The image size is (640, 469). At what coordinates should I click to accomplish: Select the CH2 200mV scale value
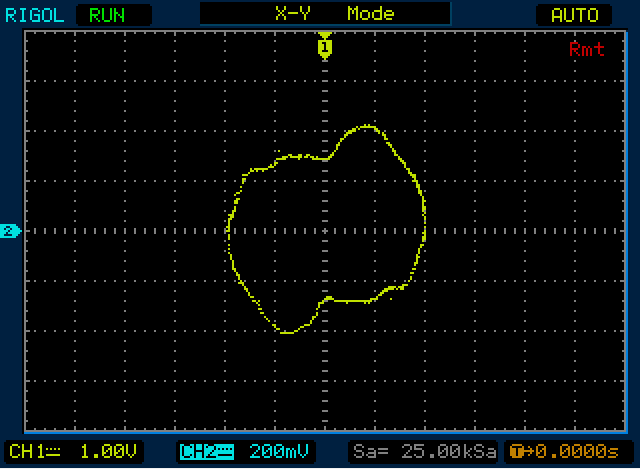279,452
